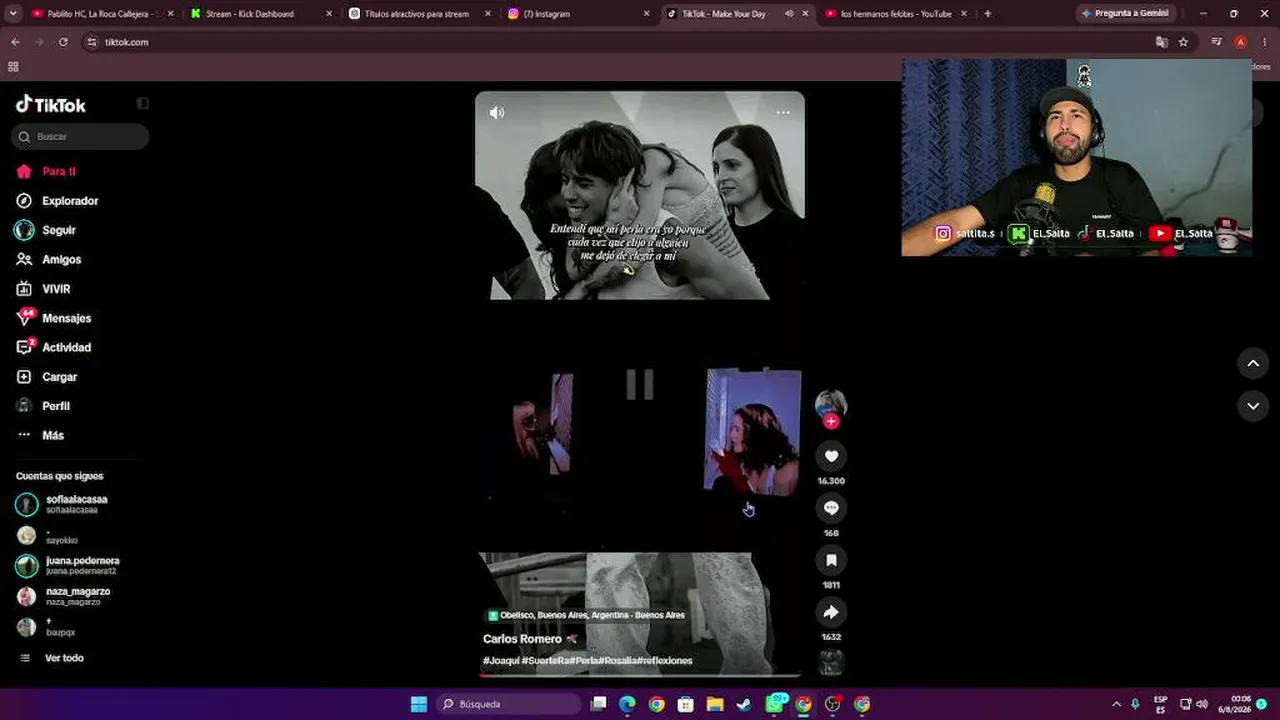The image size is (1280, 720).
Task: Open the media controls in Chrome toolbar
Action: (x=1217, y=42)
